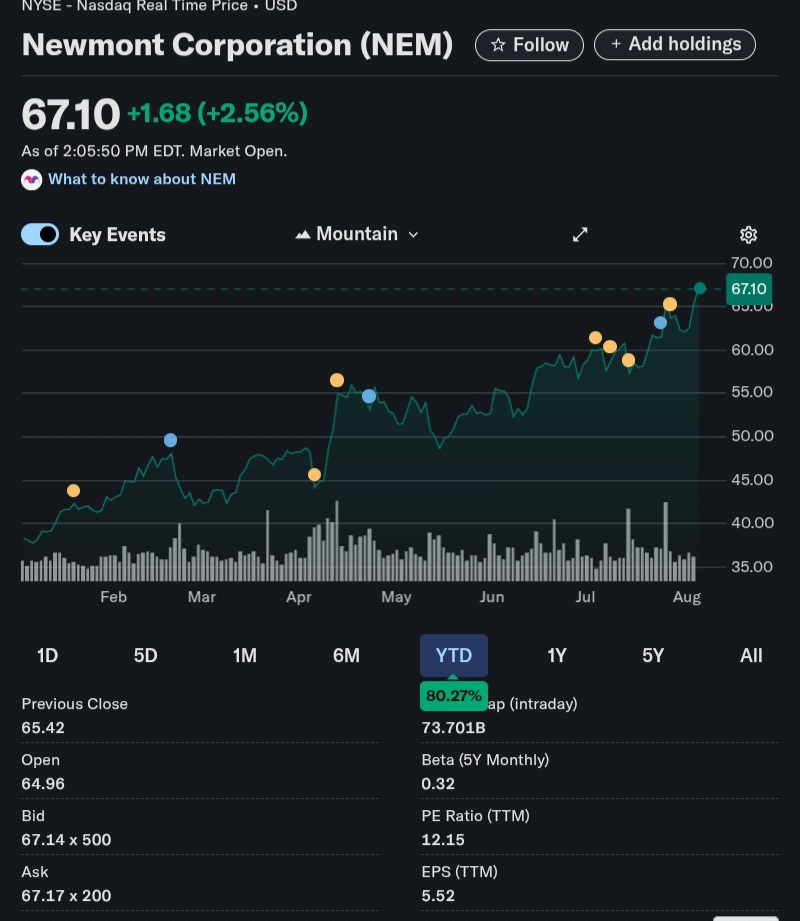800x921 pixels.
Task: Click the blue event marker in late July
Action: pos(660,322)
